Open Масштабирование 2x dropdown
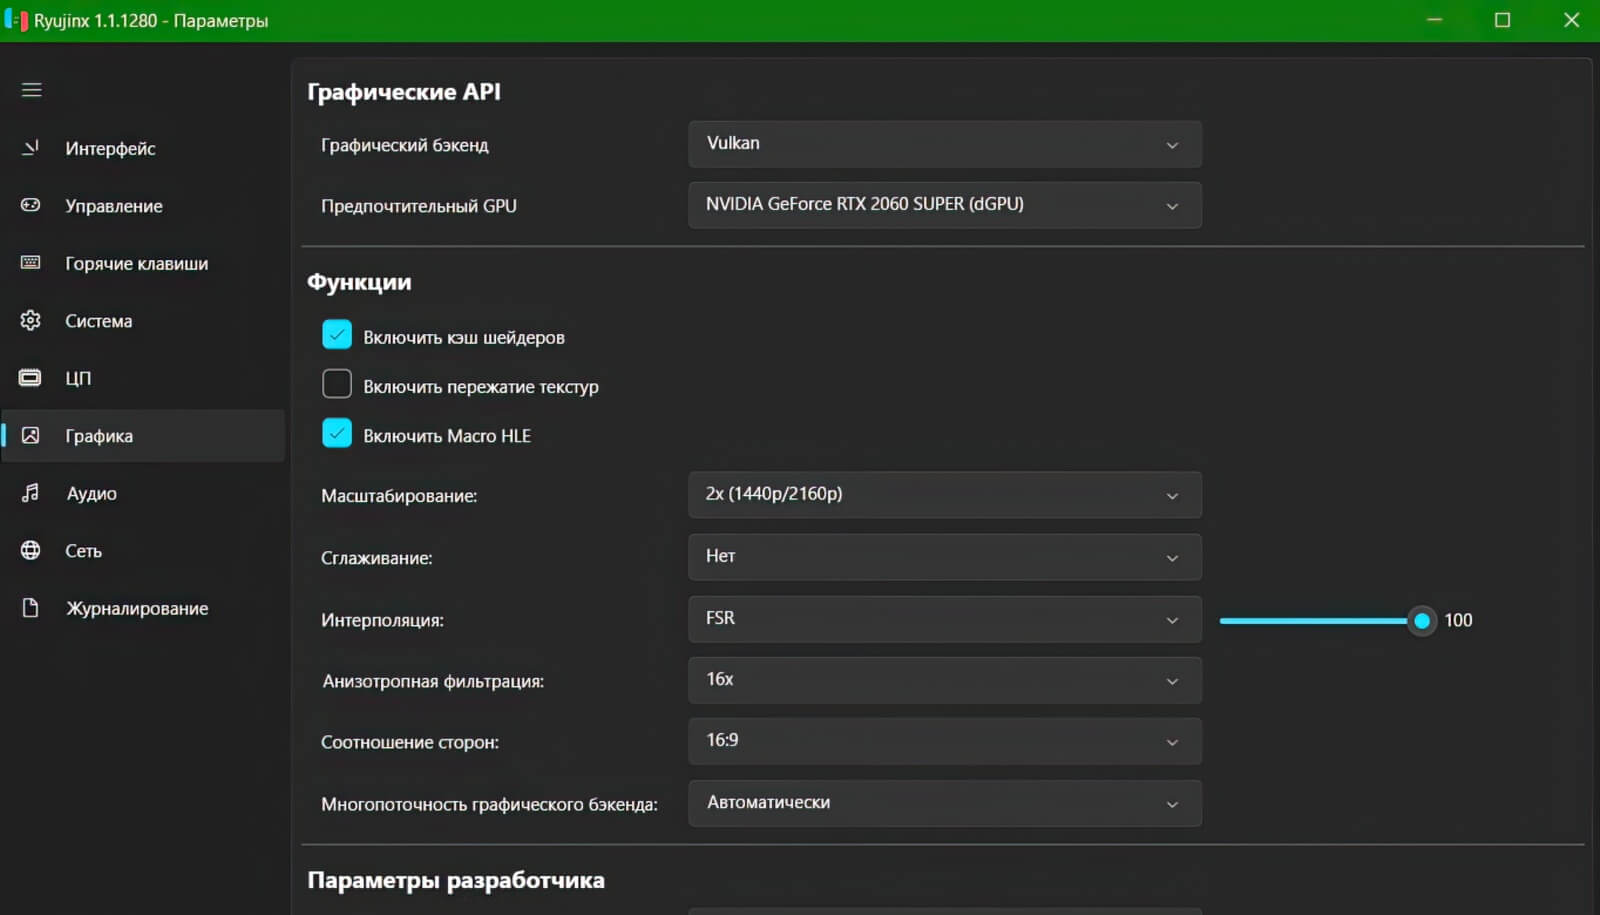This screenshot has height=915, width=1600. coord(945,495)
